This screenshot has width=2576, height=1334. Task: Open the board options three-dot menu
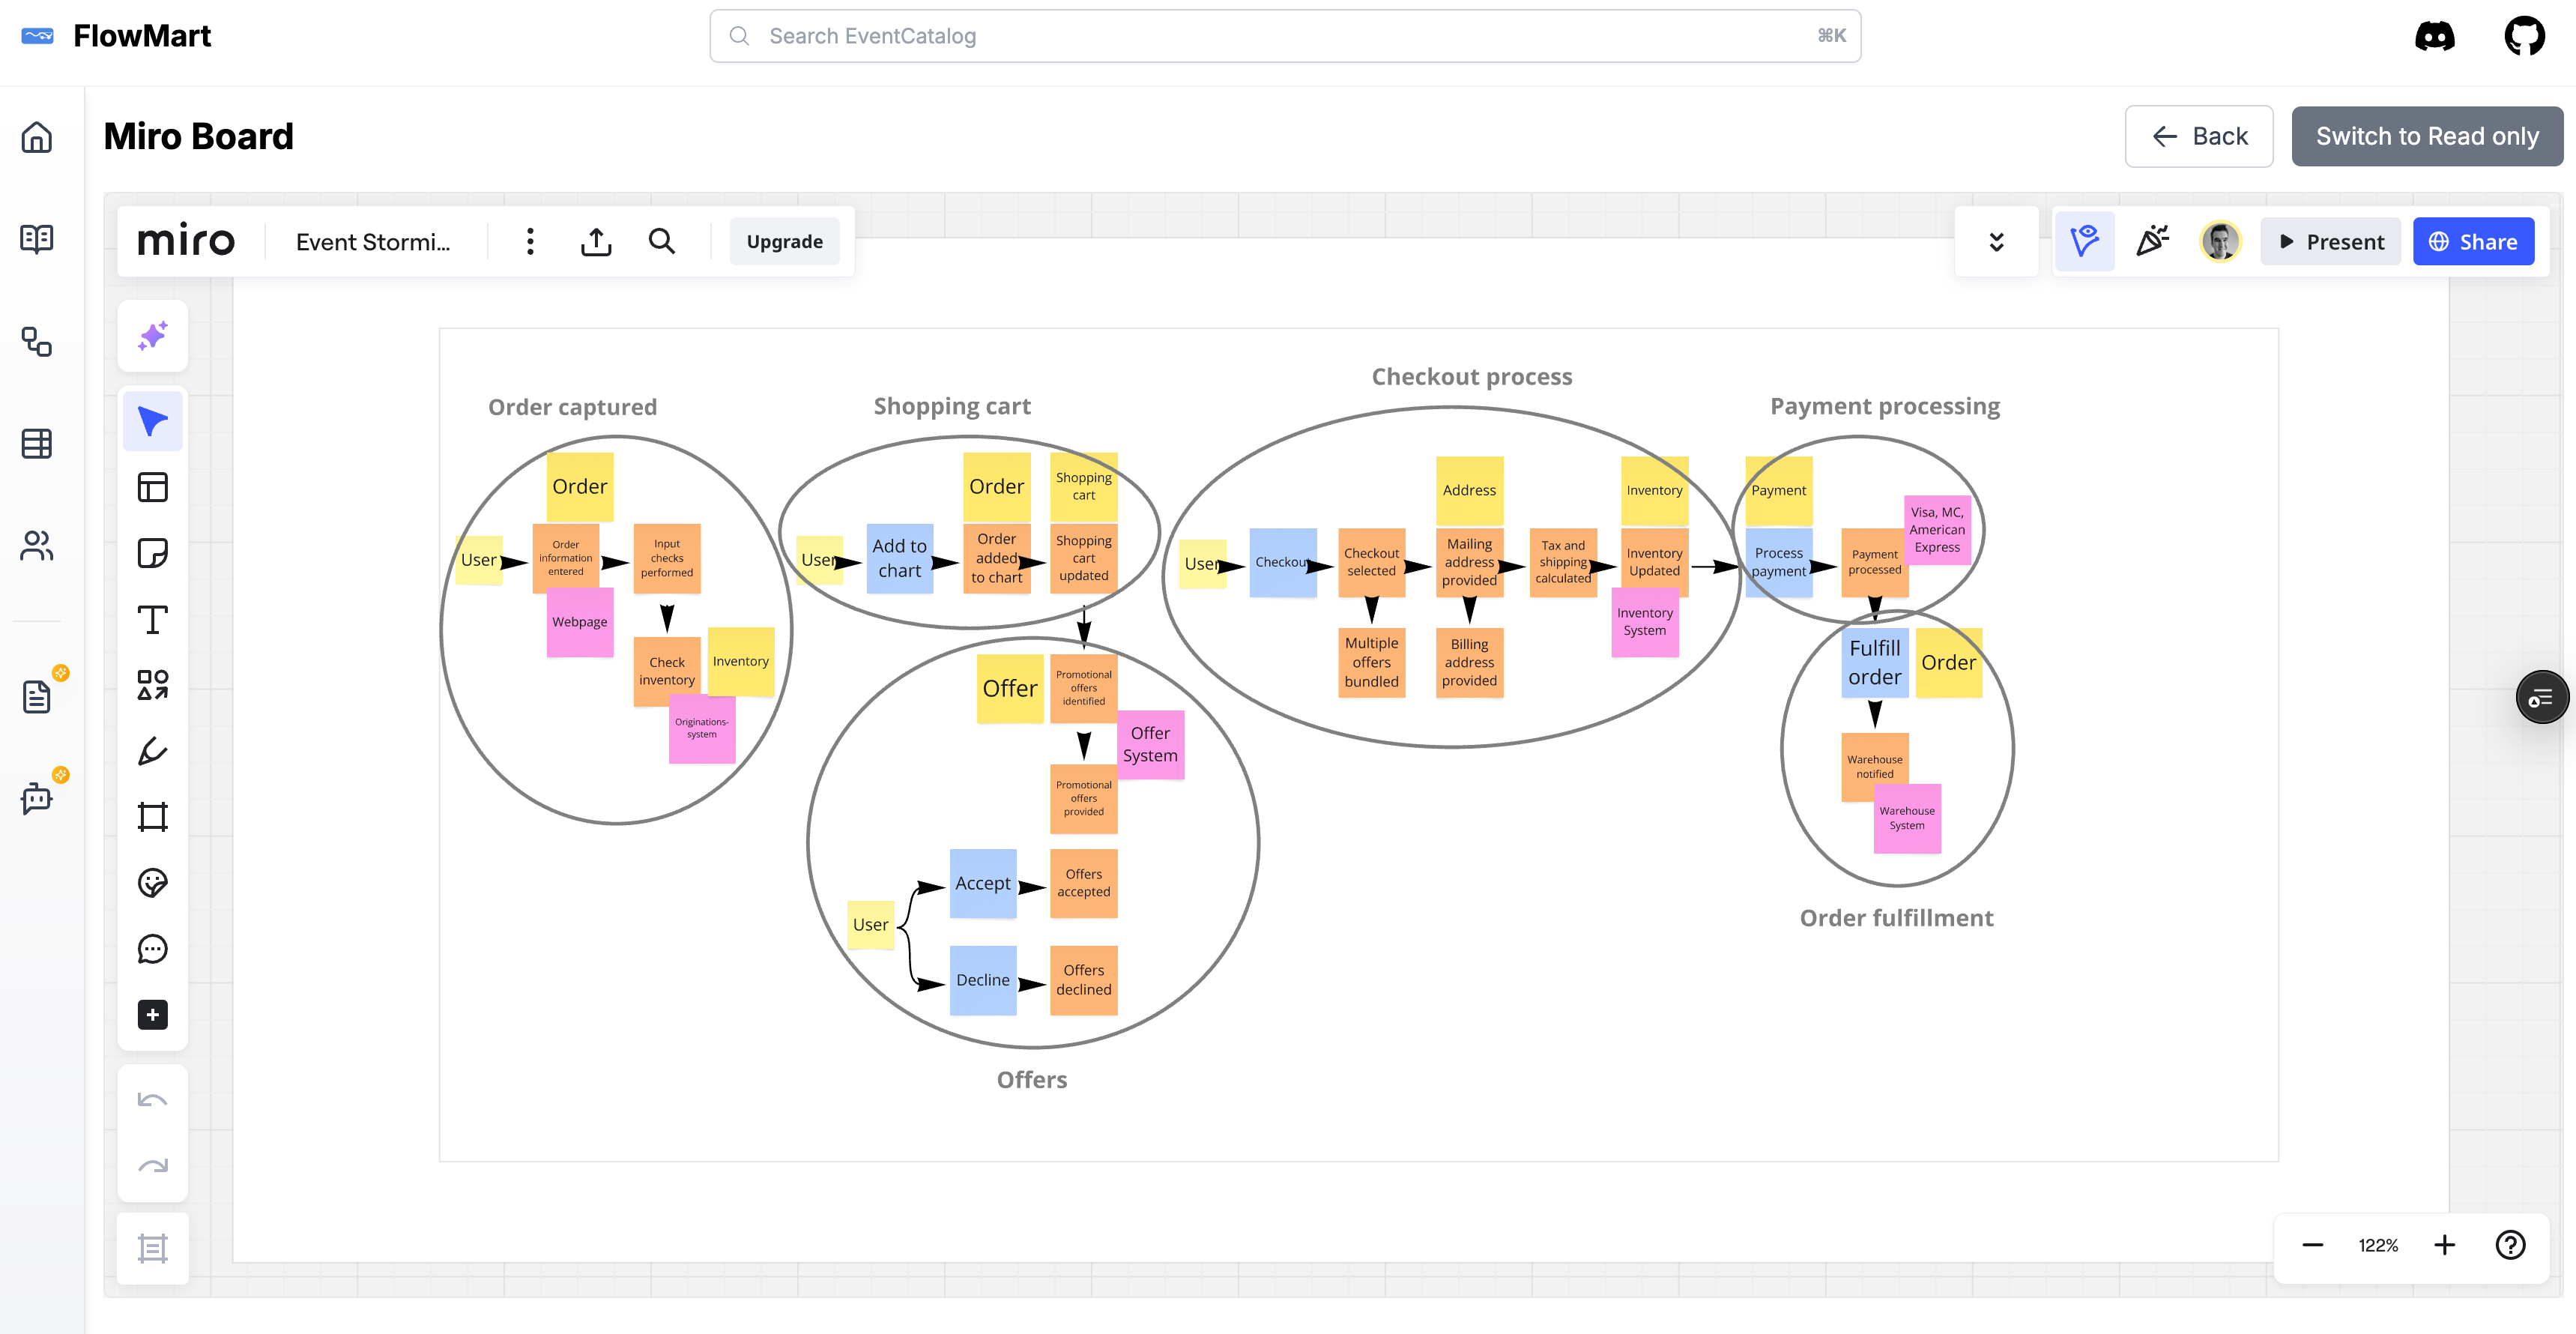[x=530, y=241]
